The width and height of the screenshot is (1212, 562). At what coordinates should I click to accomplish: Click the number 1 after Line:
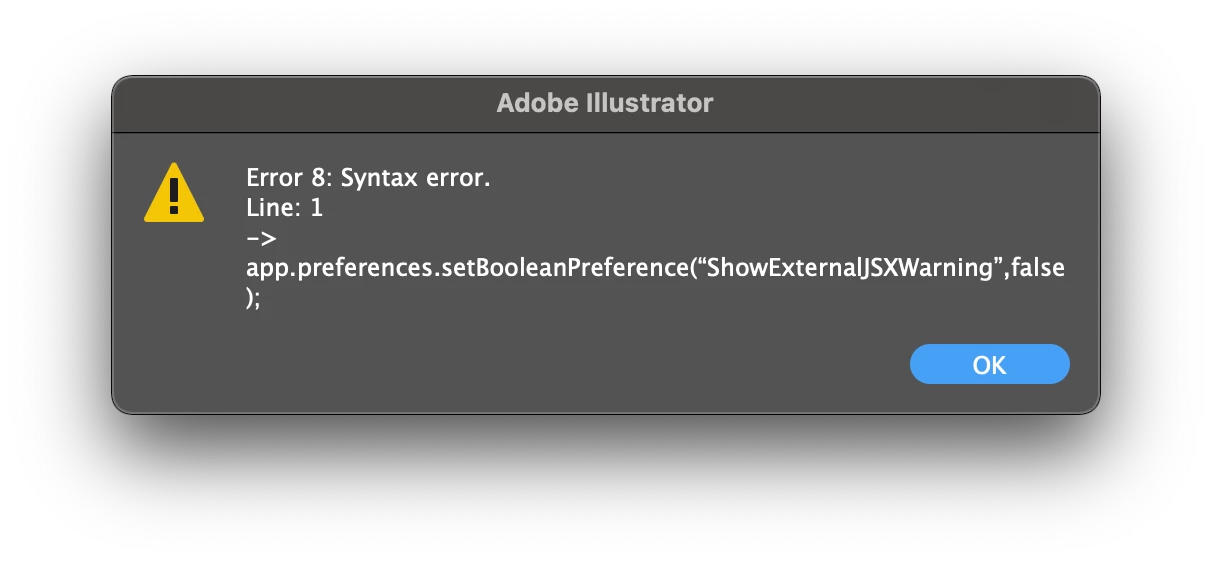317,208
